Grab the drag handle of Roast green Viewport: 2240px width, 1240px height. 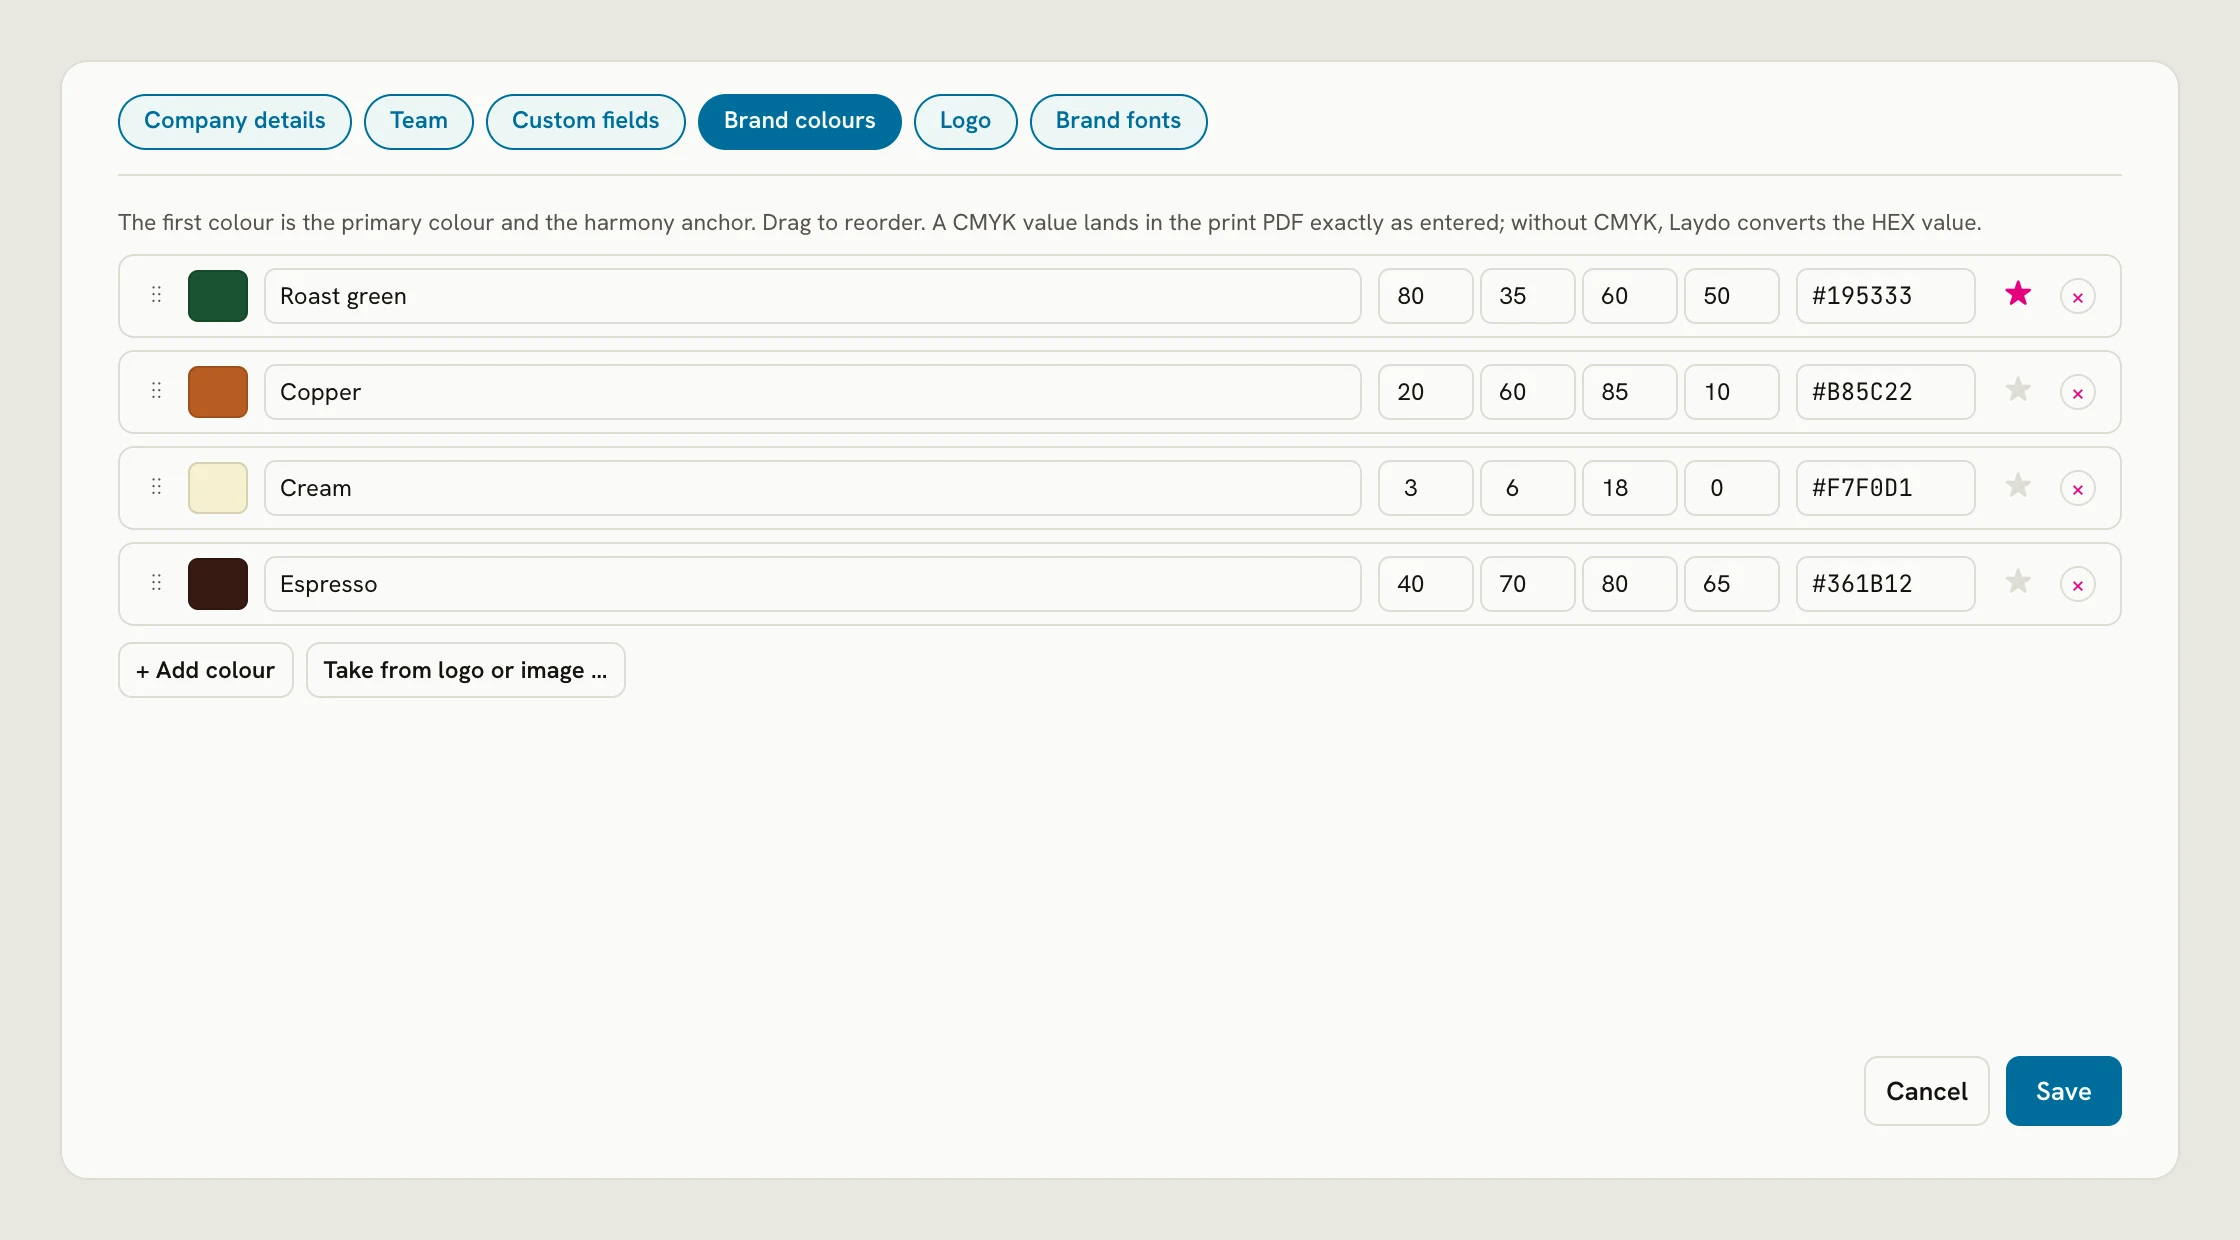(156, 295)
